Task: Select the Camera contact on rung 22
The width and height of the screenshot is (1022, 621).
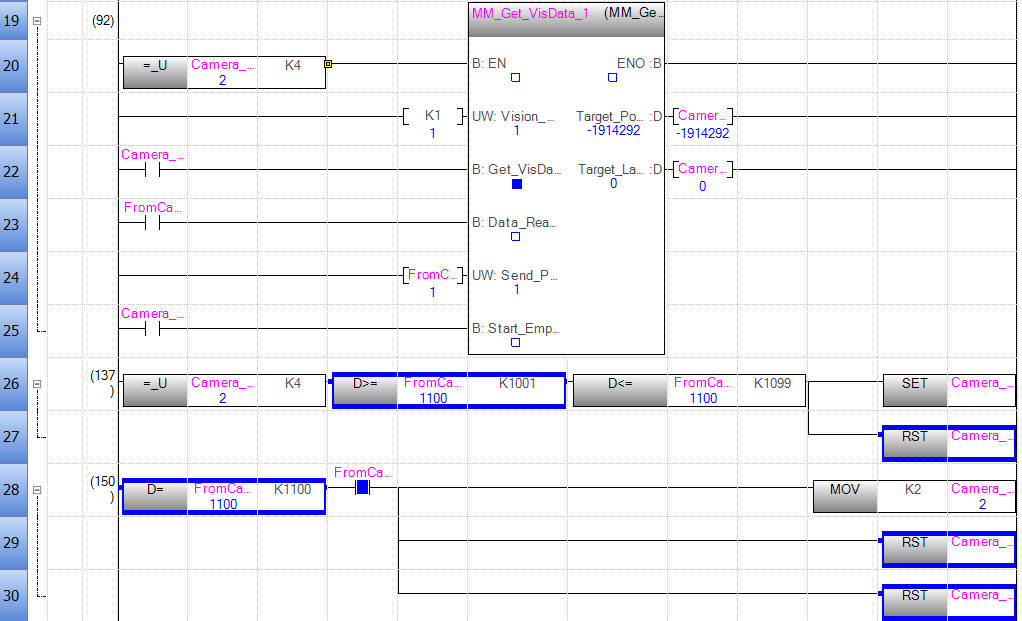Action: (x=150, y=172)
